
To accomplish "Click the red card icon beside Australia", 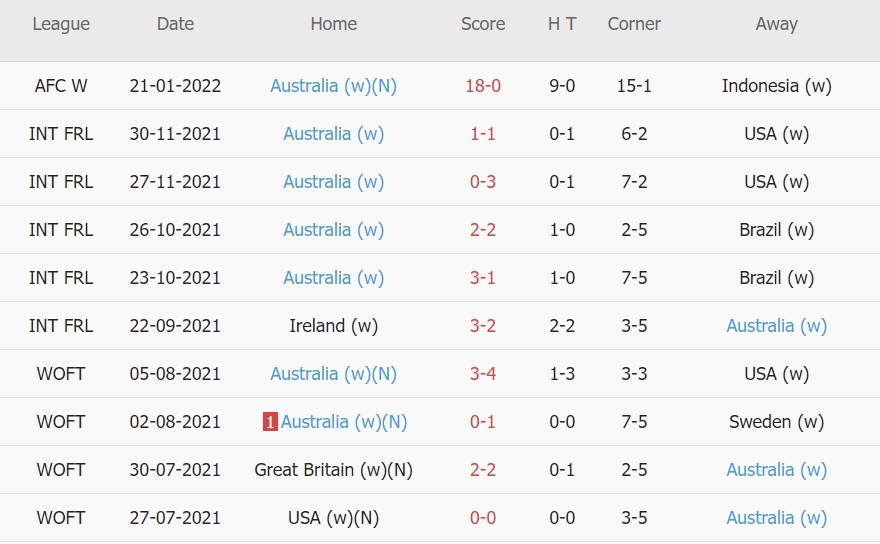I will coord(270,422).
